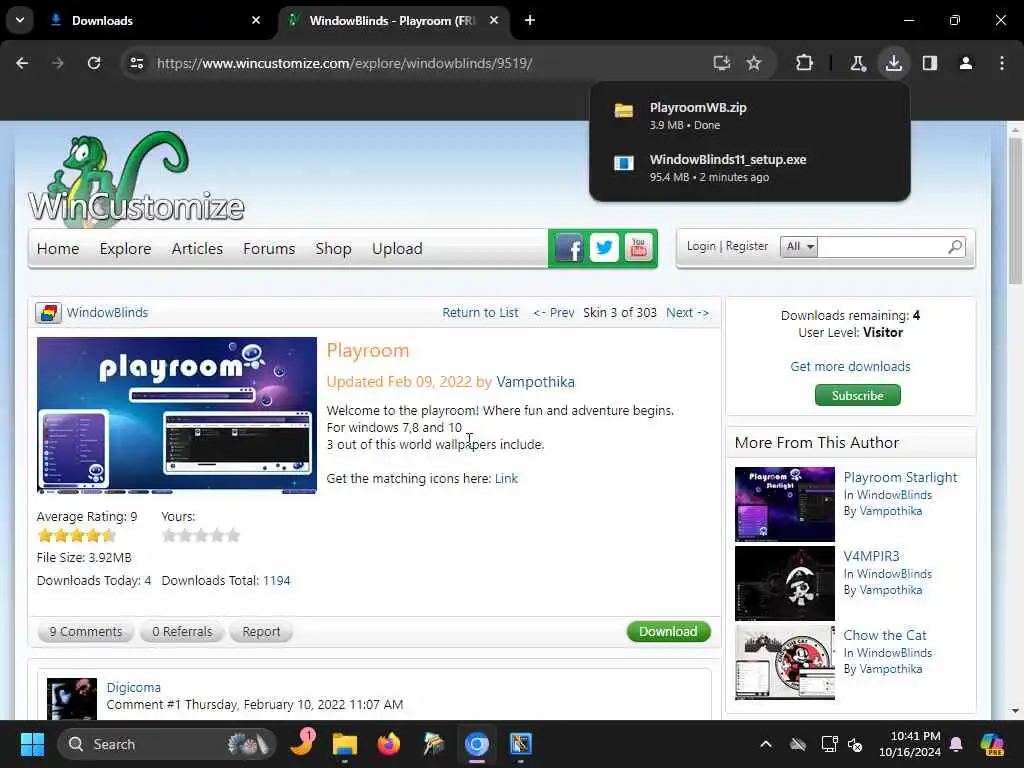The width and height of the screenshot is (1024, 768).
Task: Click the 0 Referrals button
Action: click(x=182, y=632)
